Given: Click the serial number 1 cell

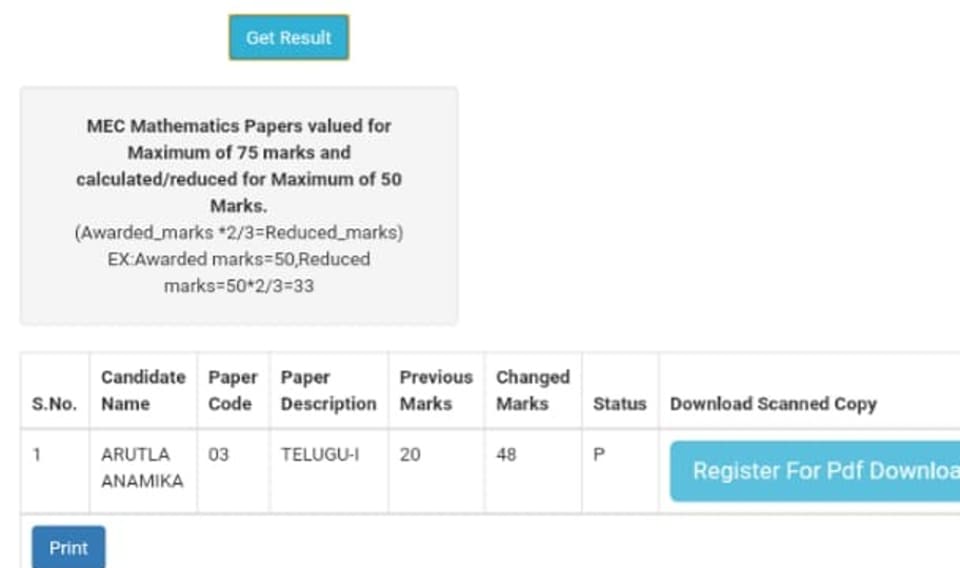Looking at the screenshot, I should (x=37, y=455).
